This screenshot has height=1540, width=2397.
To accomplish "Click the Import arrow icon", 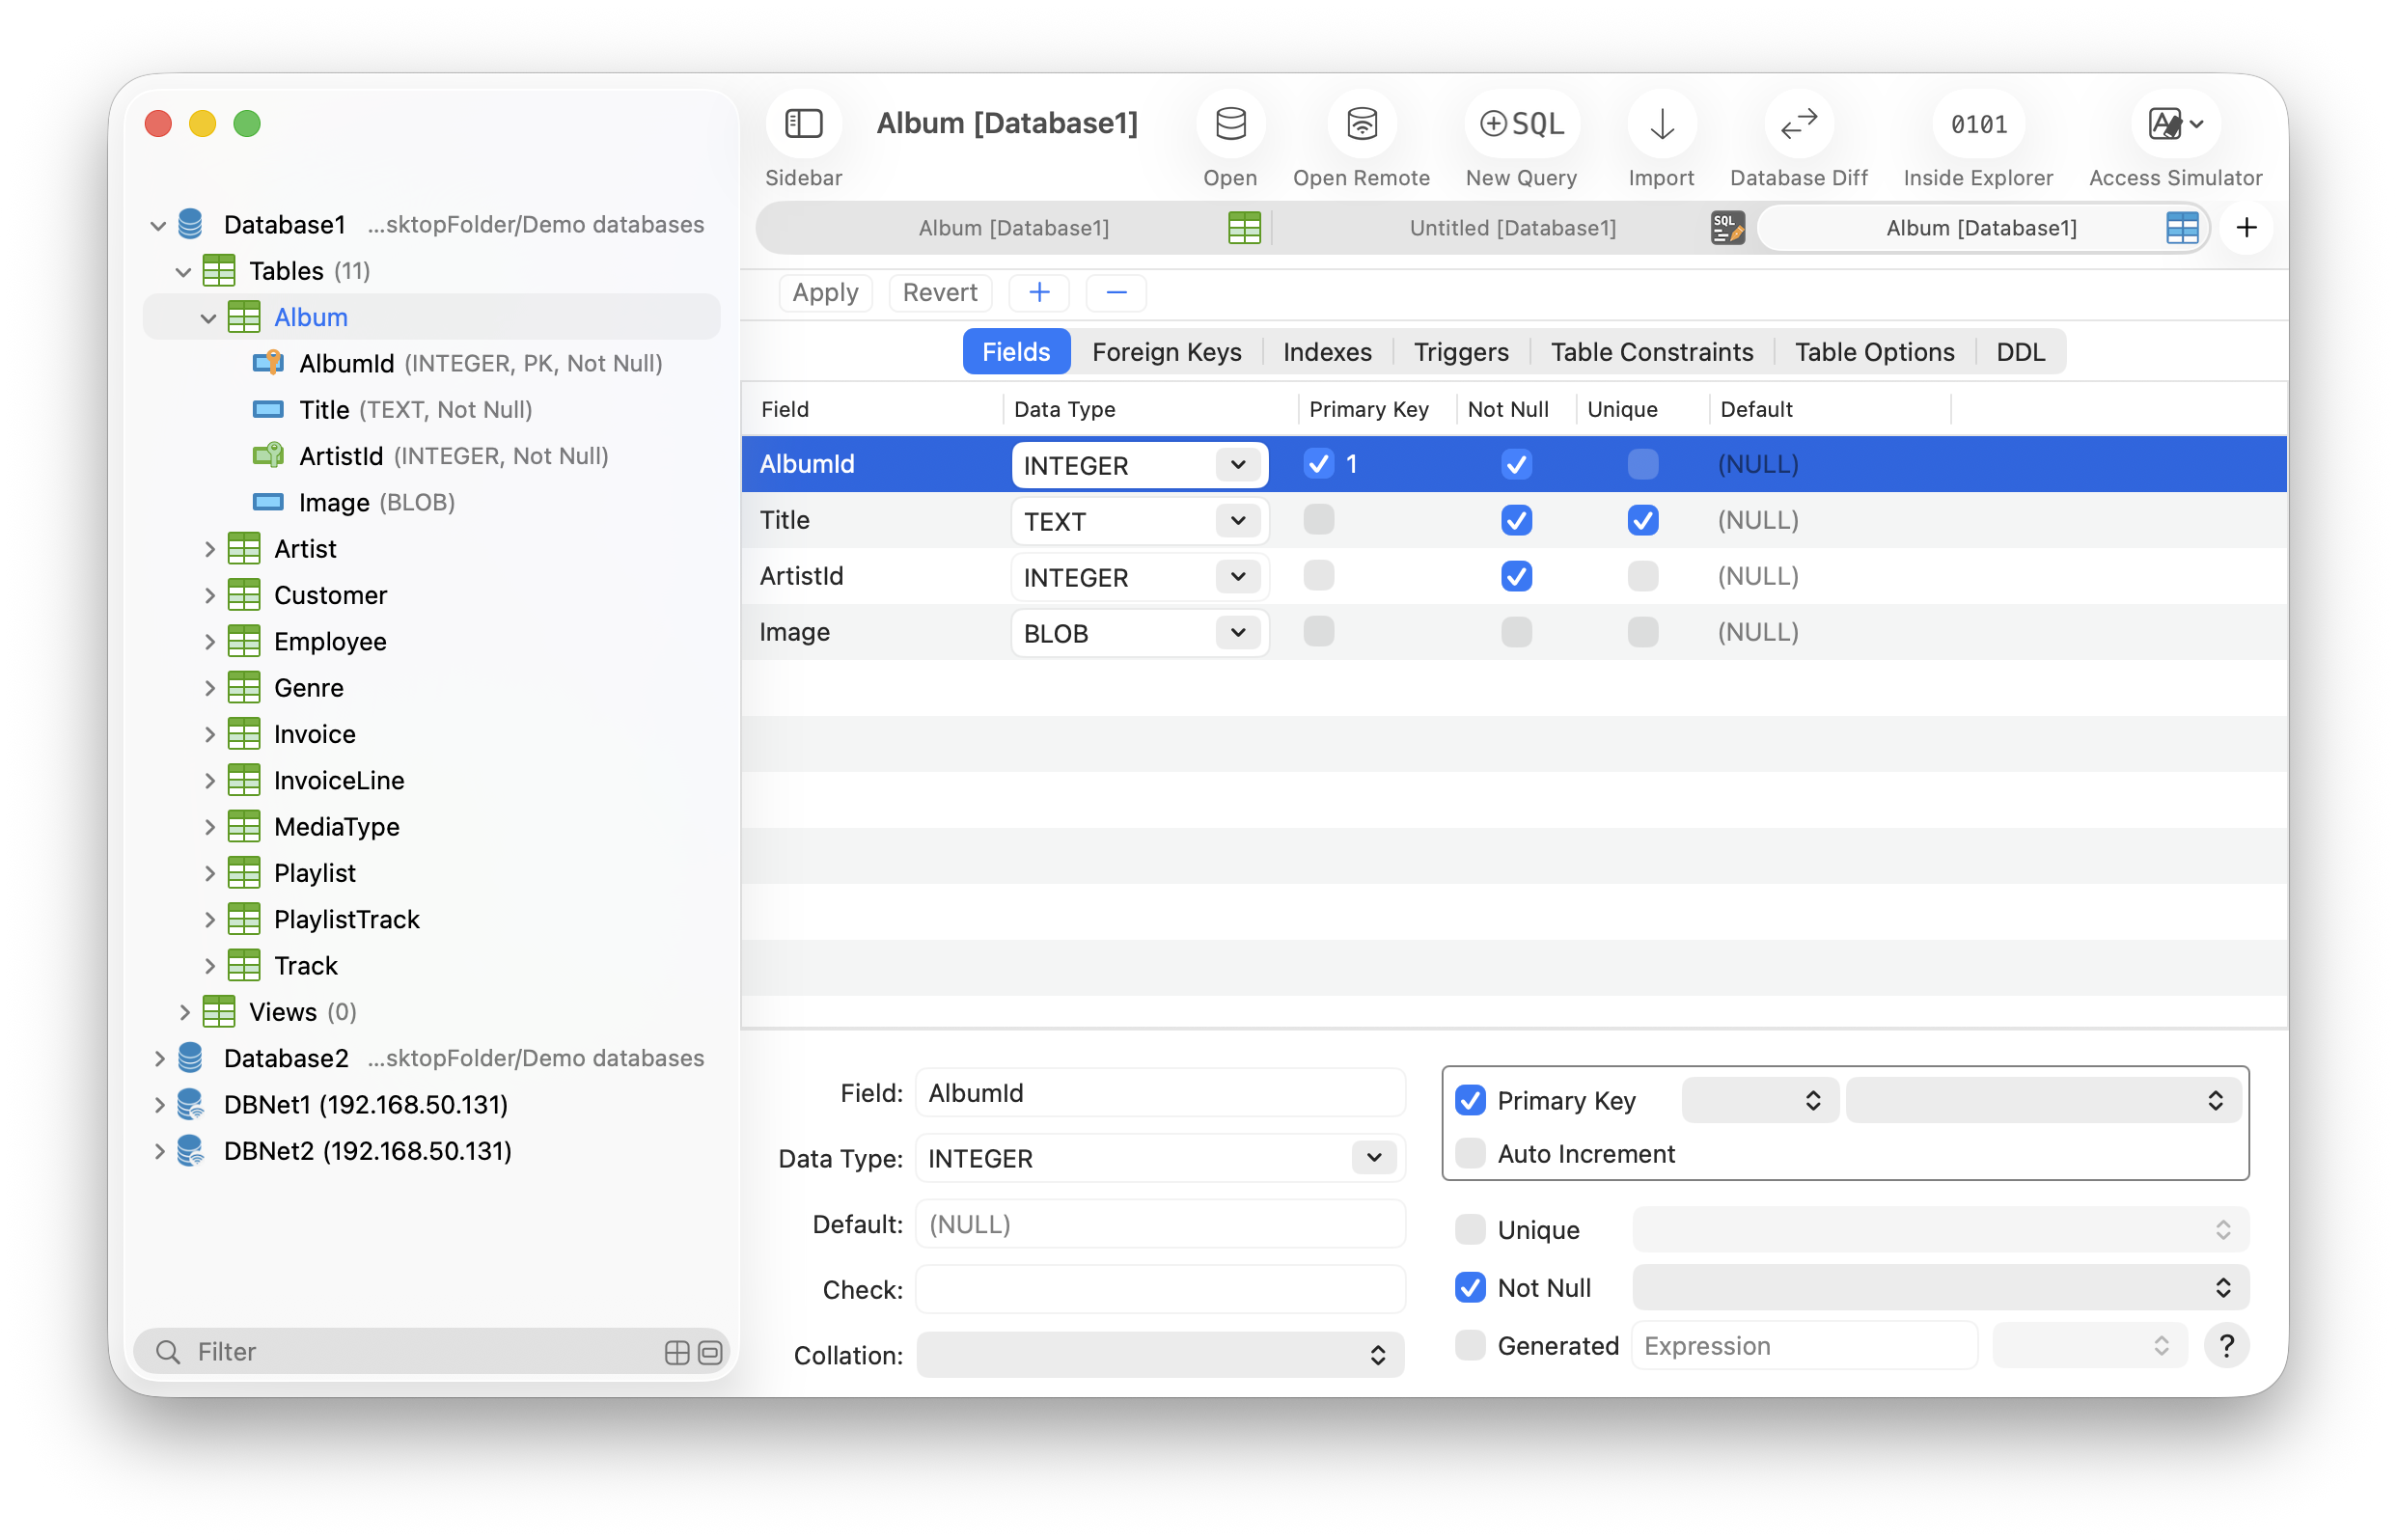I will coord(1661,124).
